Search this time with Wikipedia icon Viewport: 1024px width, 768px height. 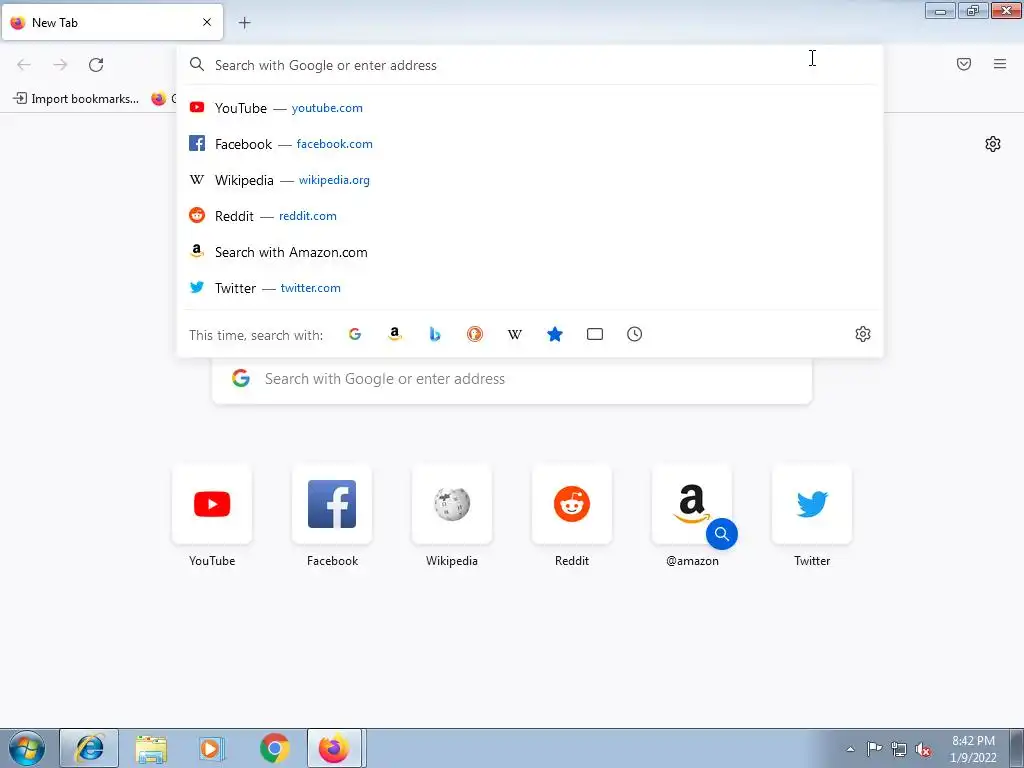515,334
